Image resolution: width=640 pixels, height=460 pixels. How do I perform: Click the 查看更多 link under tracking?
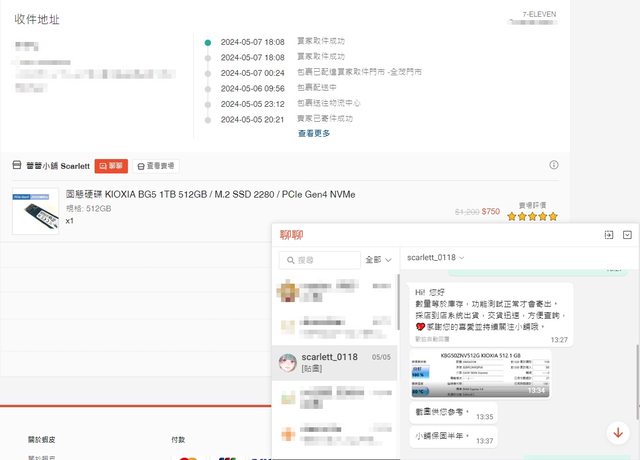[314, 133]
